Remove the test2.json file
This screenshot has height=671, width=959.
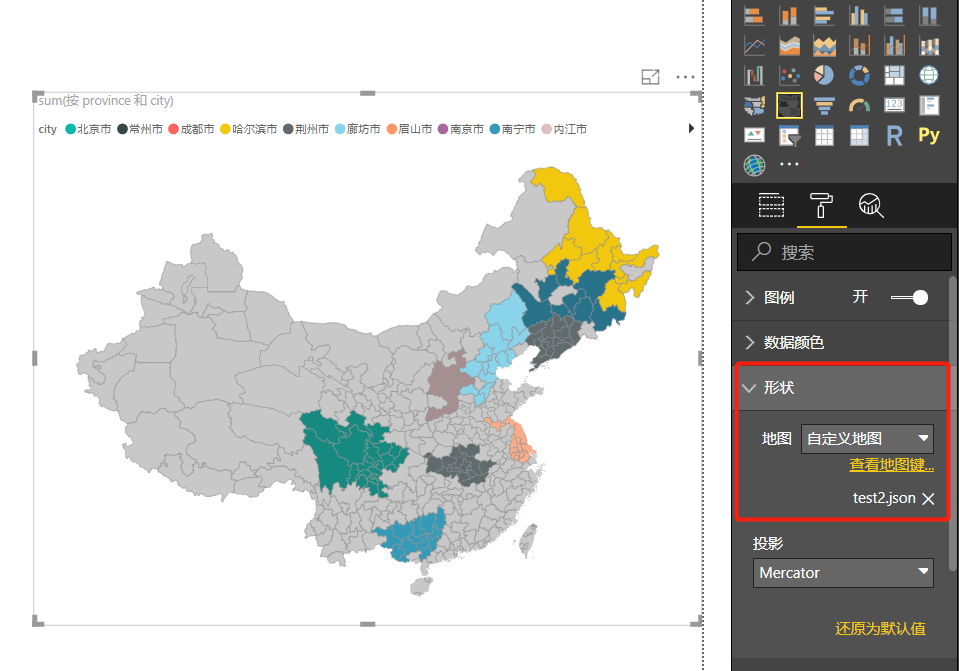coord(927,497)
